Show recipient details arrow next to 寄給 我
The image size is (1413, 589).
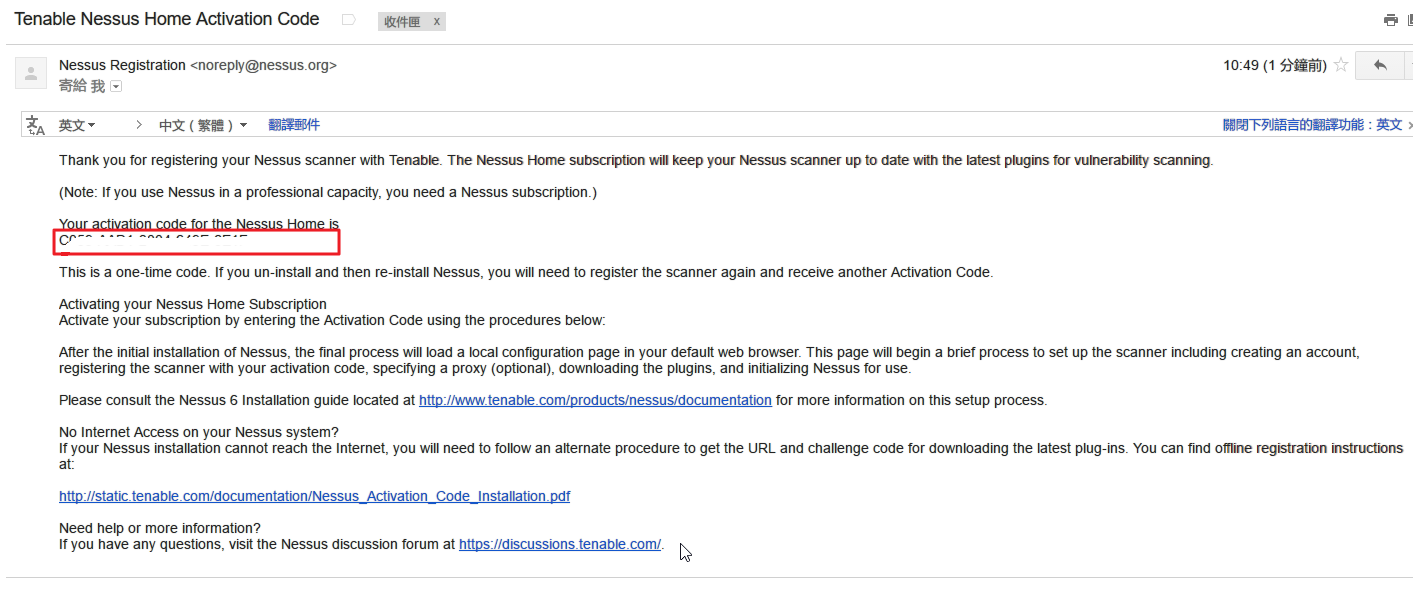coord(116,87)
